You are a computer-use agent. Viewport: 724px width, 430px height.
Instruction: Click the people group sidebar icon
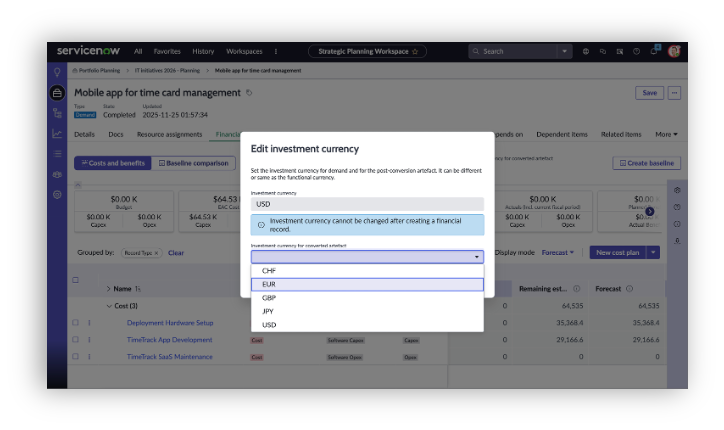point(57,175)
